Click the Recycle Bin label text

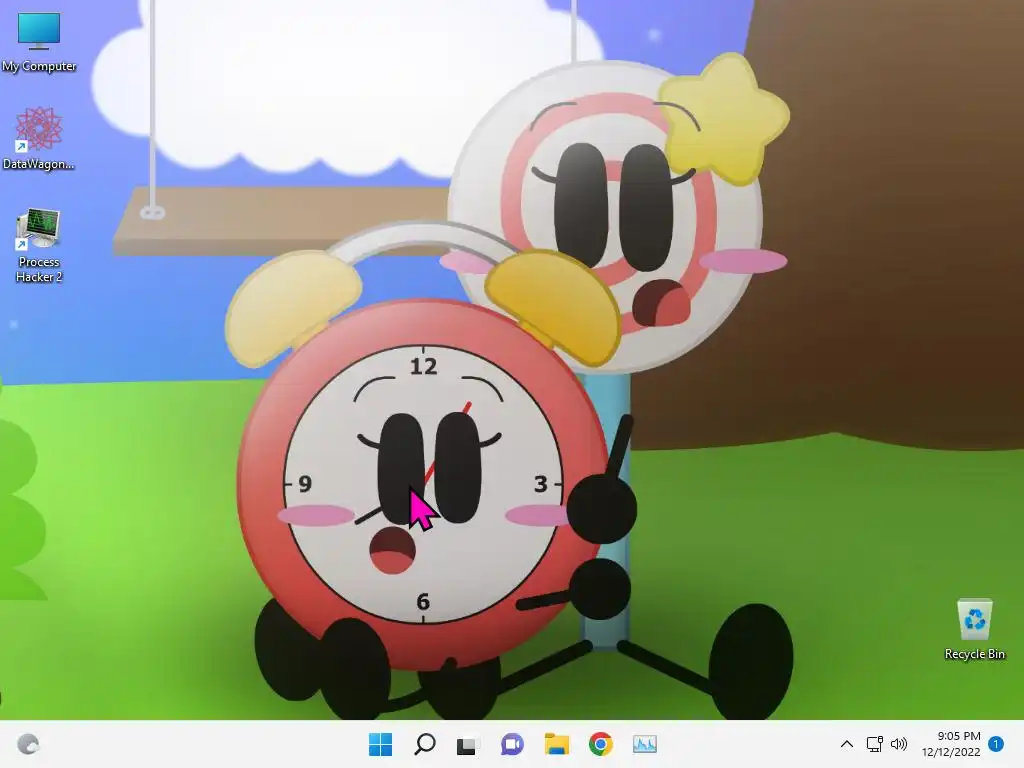974,654
